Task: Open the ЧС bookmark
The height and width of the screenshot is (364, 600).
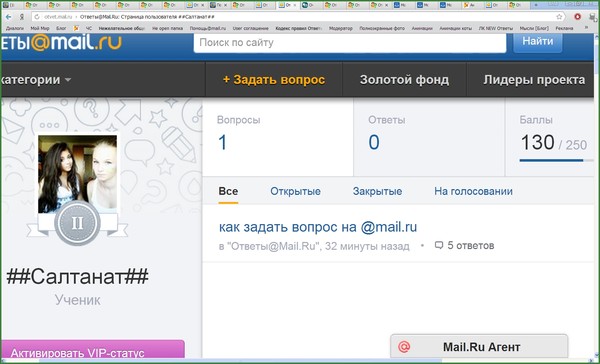Action: pyautogui.click(x=89, y=28)
